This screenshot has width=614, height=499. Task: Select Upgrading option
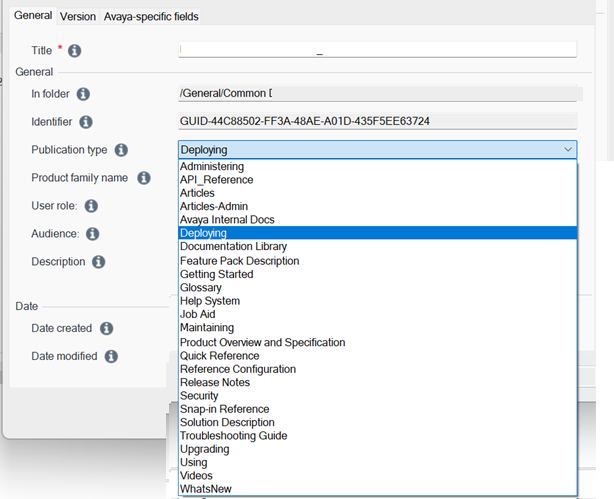click(377, 449)
